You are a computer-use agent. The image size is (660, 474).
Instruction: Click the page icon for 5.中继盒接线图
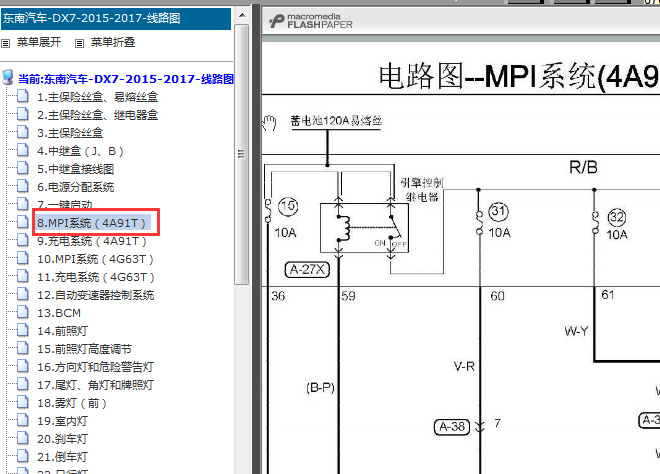point(23,168)
